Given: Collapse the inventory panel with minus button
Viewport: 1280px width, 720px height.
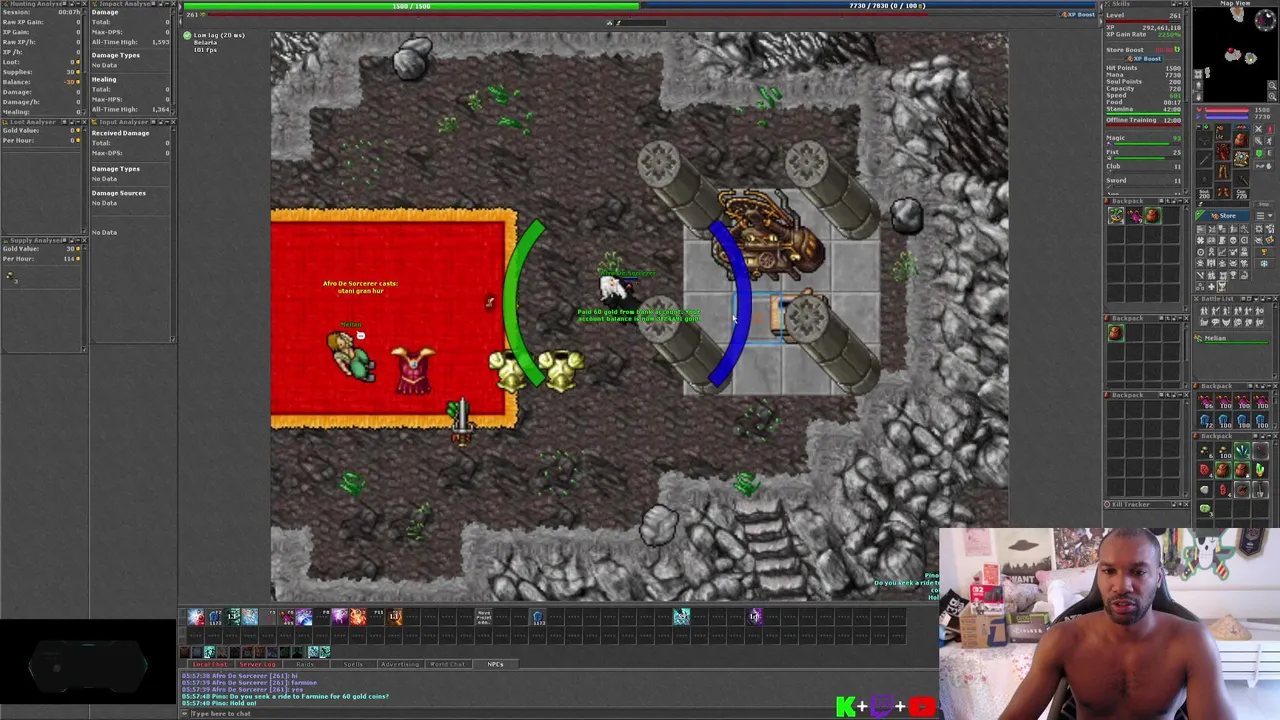Looking at the screenshot, I should coord(1199,127).
